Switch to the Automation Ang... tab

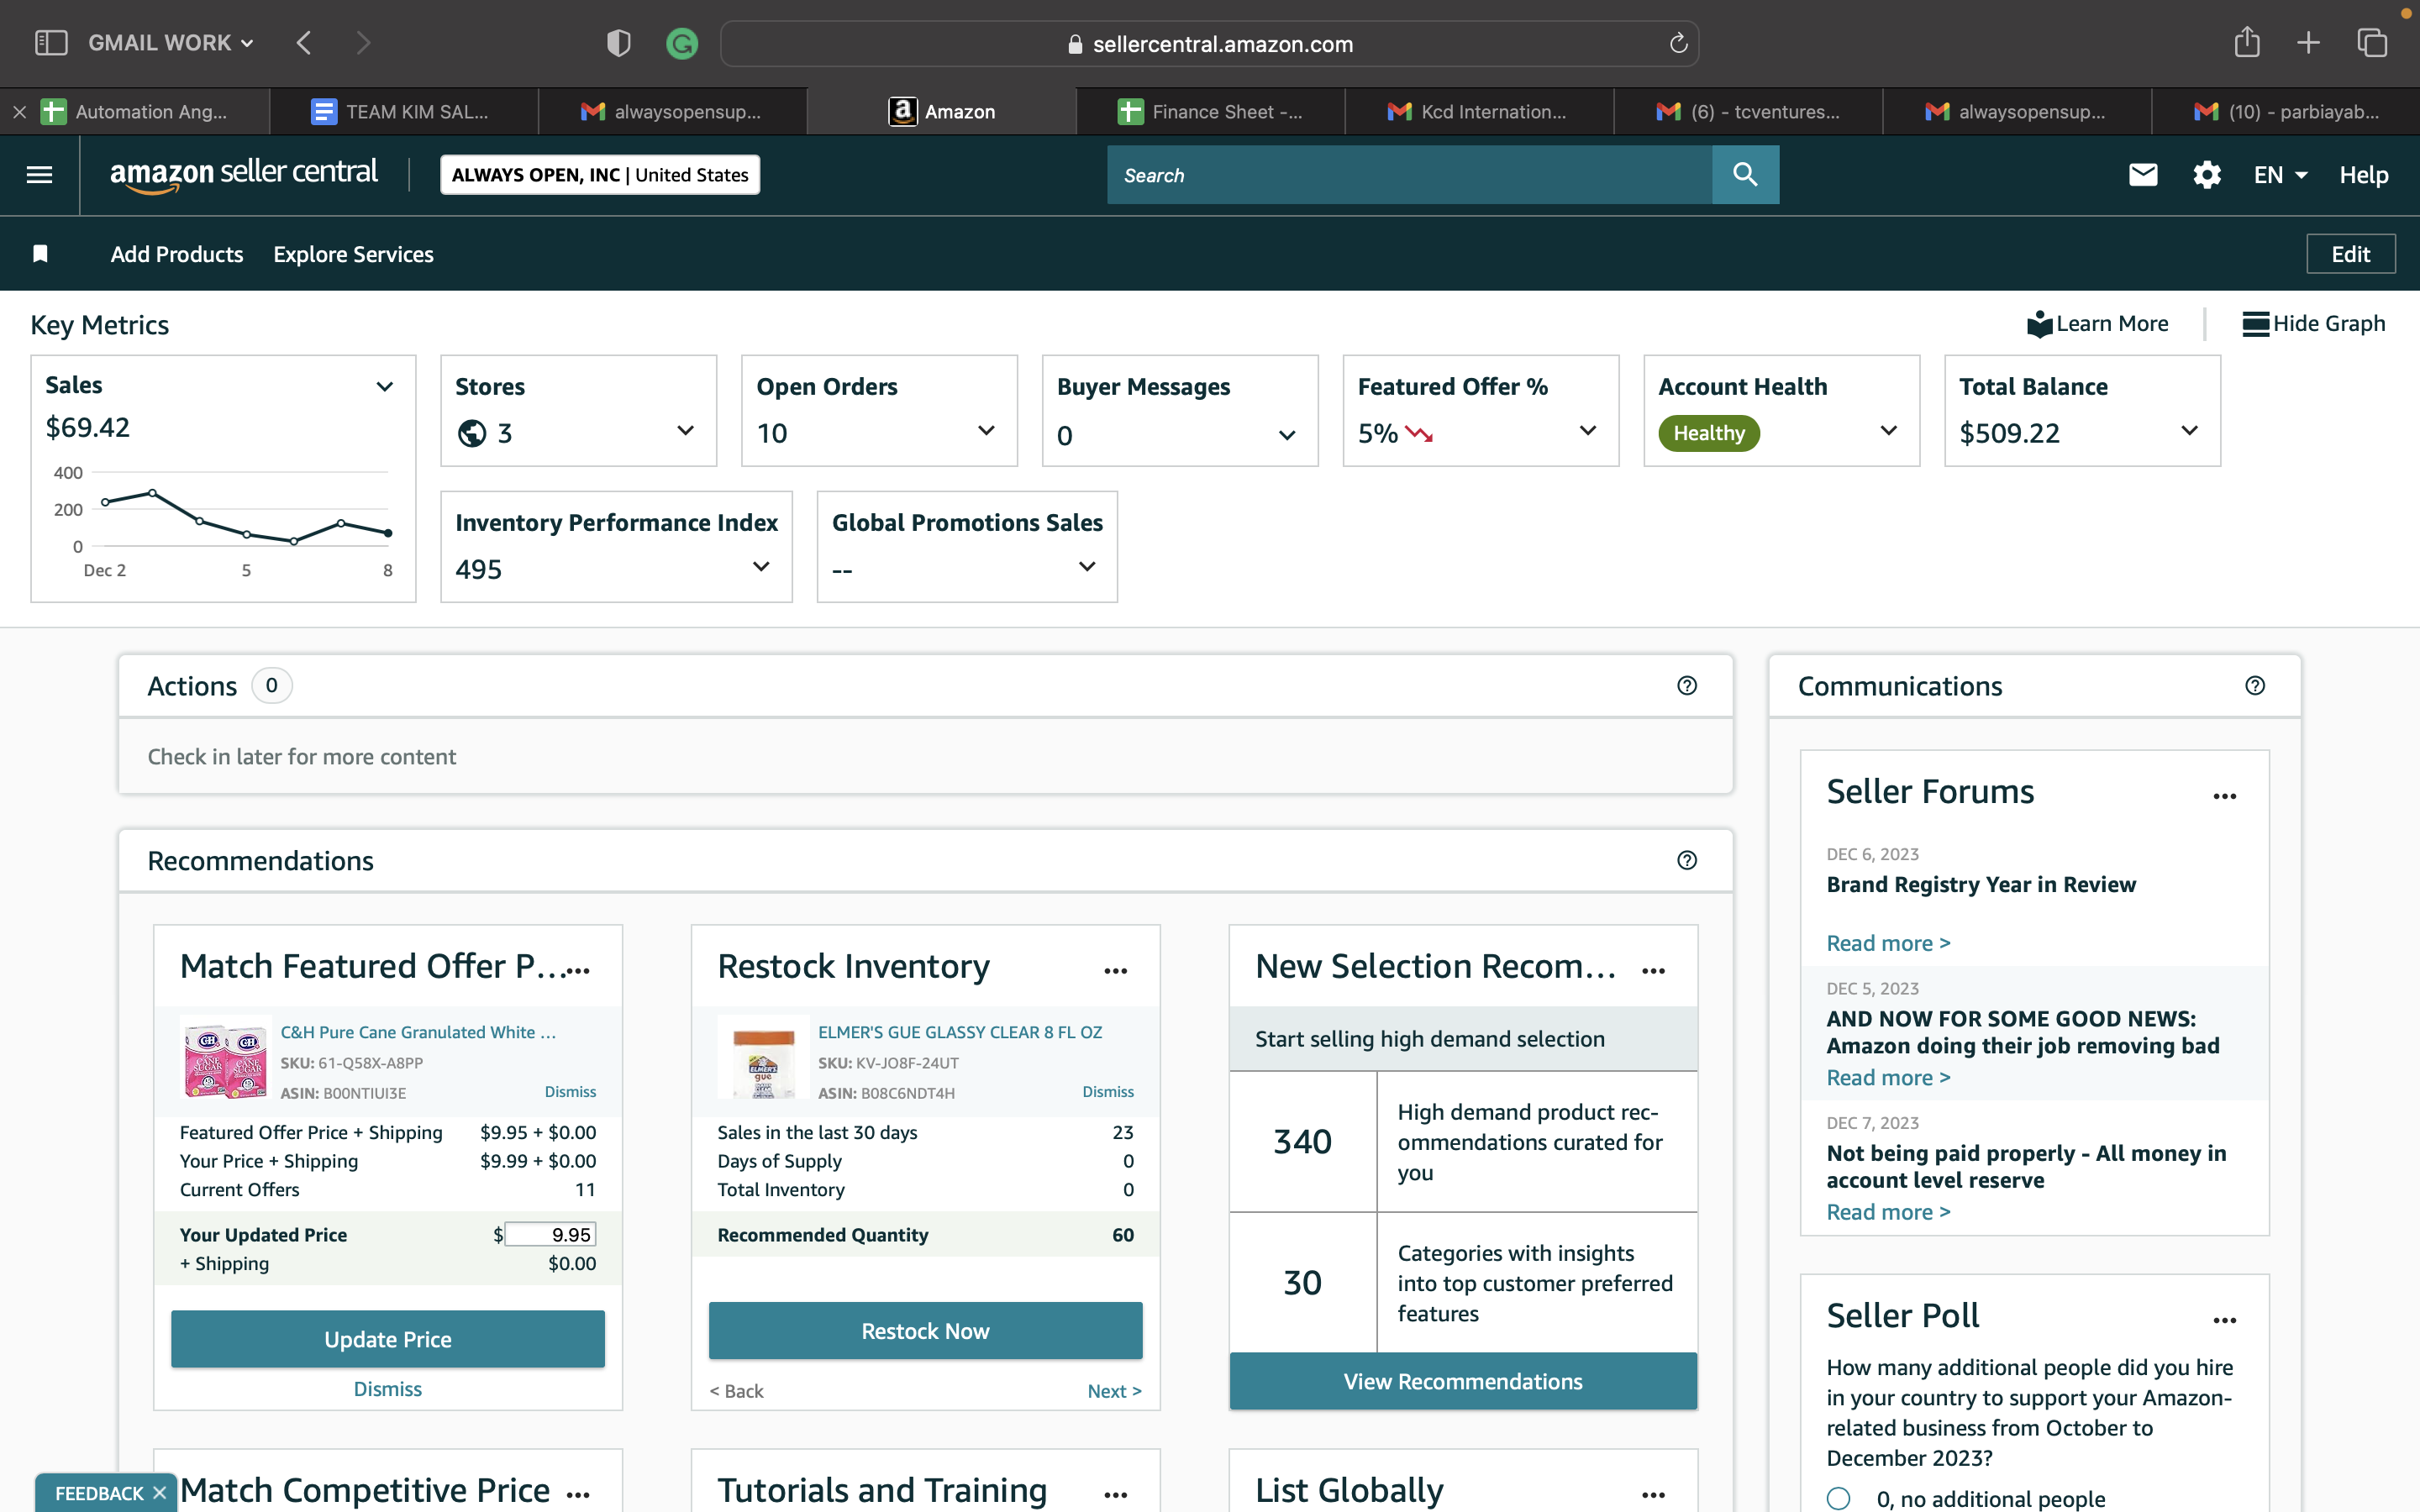(135, 112)
